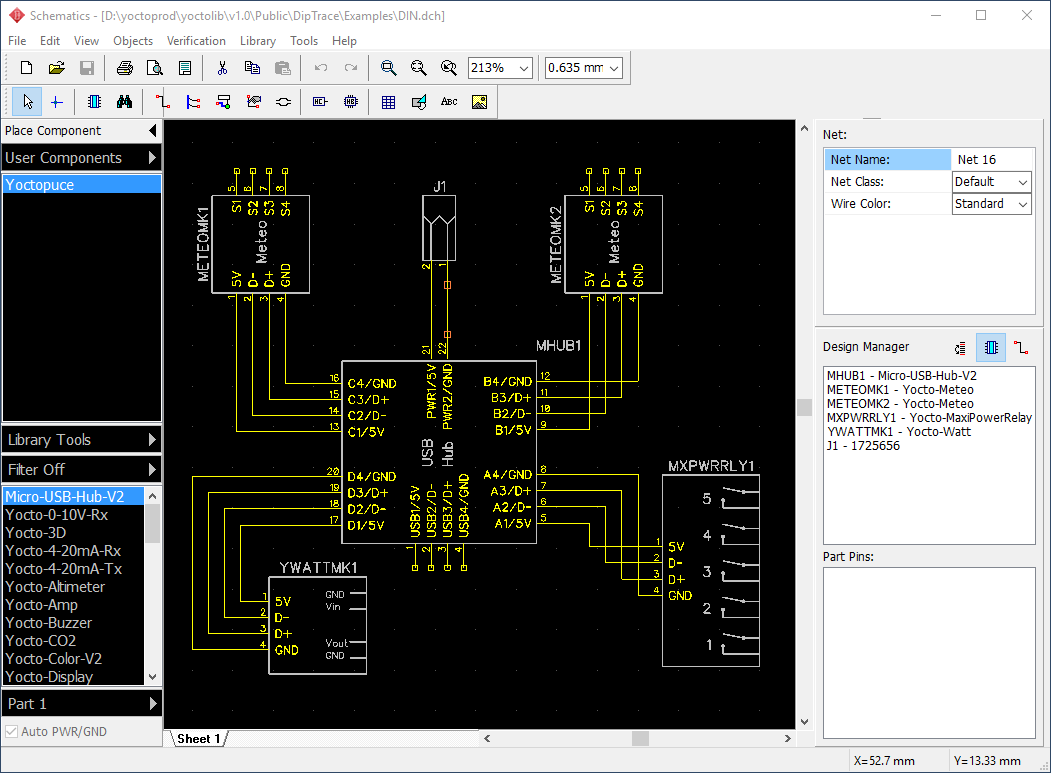
Task: Select METEOMK2 - Yocto-Meteo in Design Manager
Action: click(899, 404)
